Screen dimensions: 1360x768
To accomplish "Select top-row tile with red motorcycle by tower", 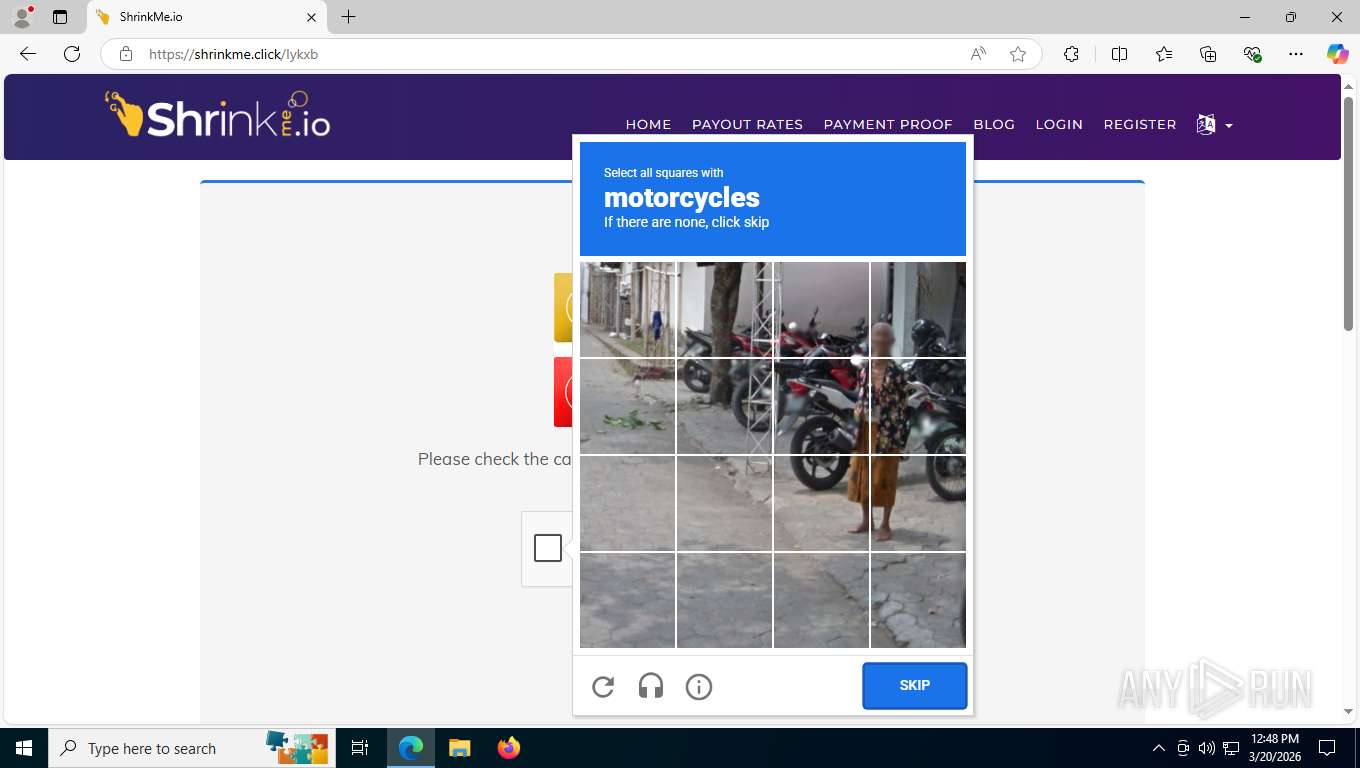I will click(724, 309).
